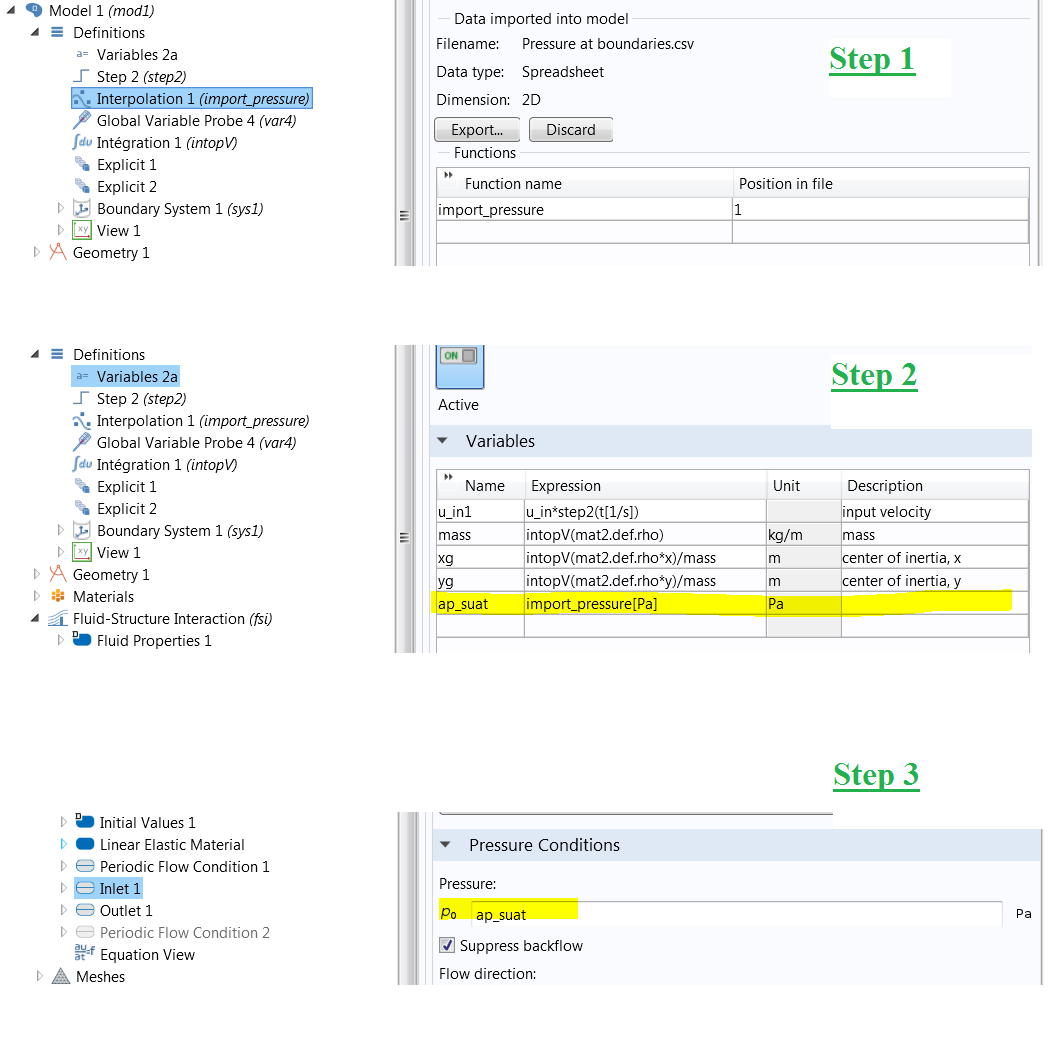Screen dimensions: 1050x1054
Task: Click the Pressure p0 input field
Action: click(x=735, y=914)
